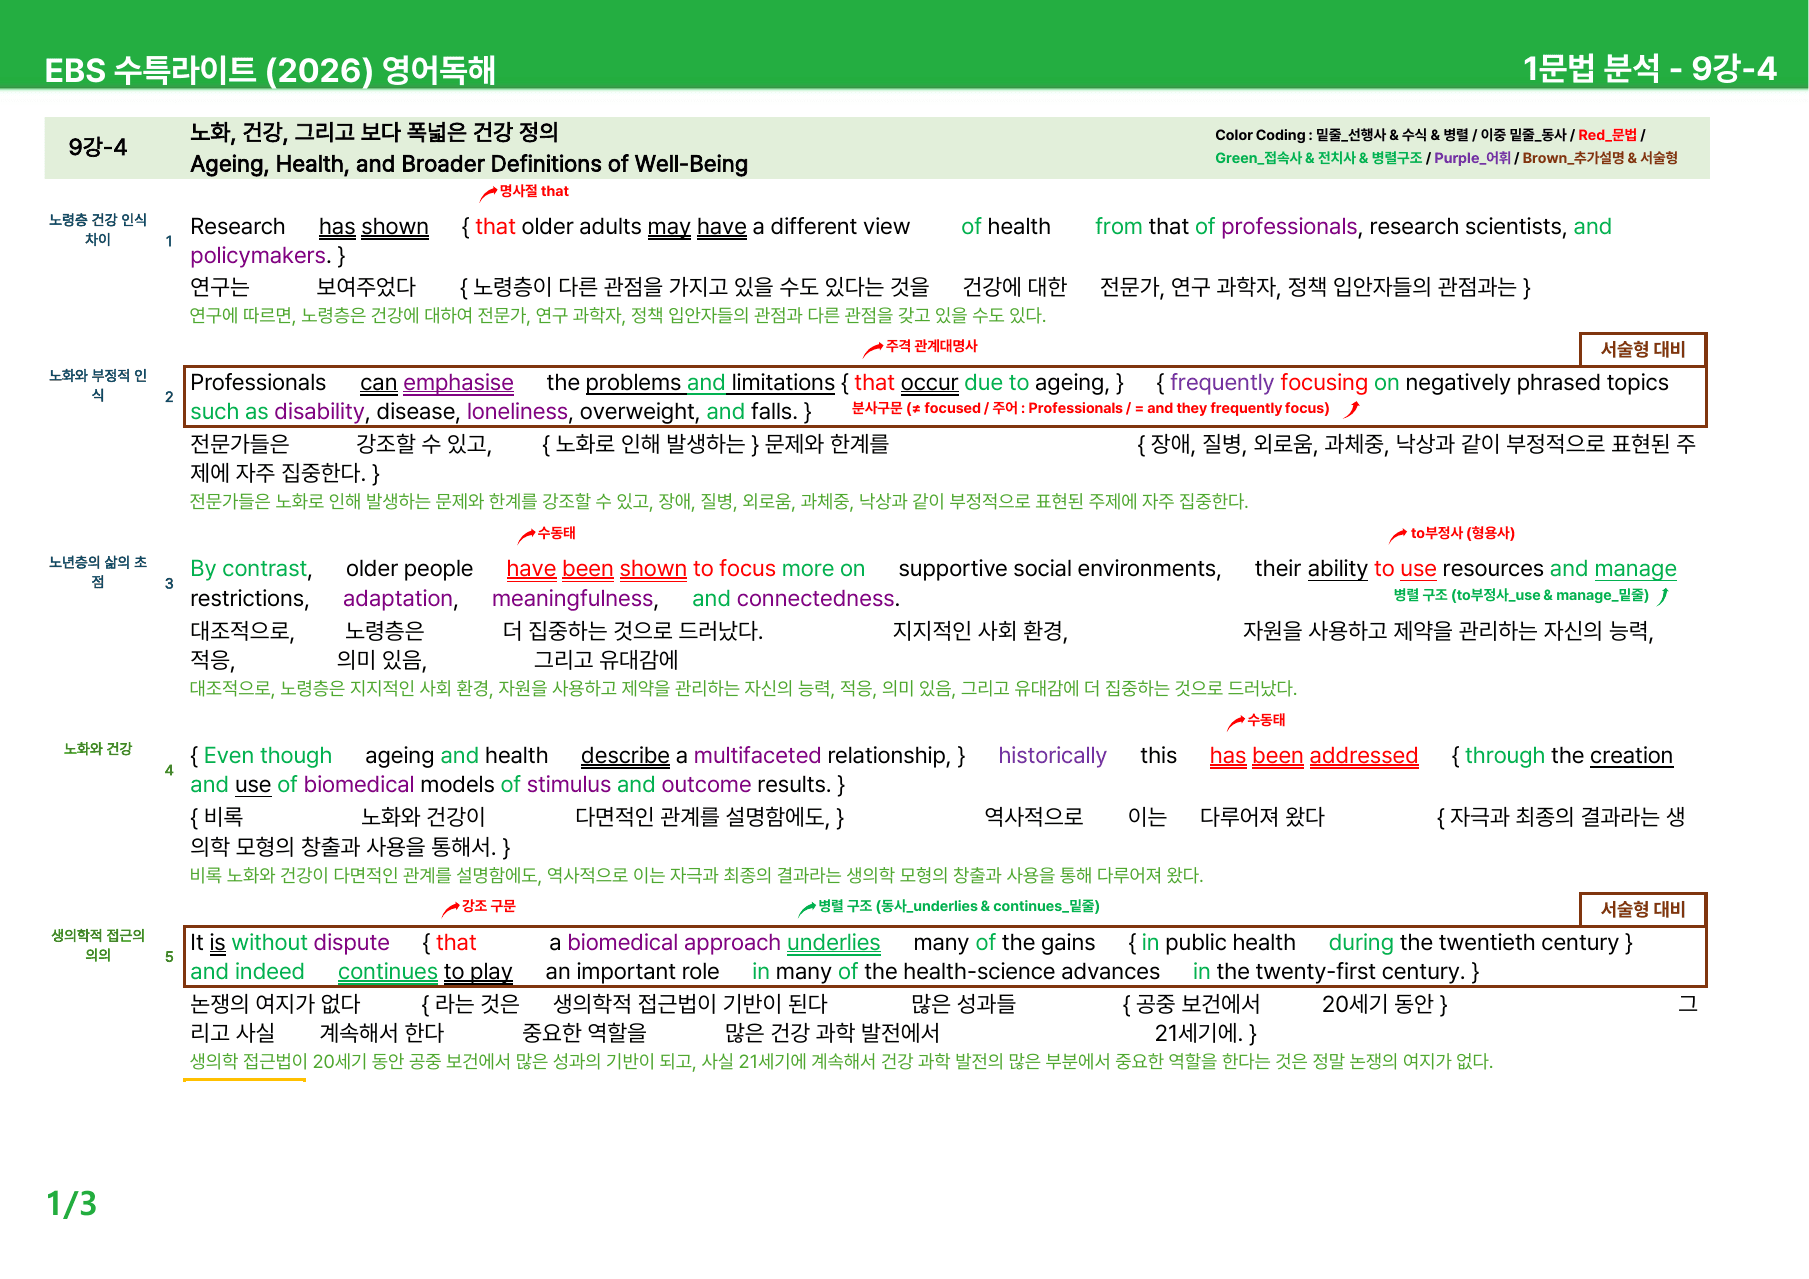1809x1279 pixels.
Task: Click the green translation starting '전문가들은 노화로'
Action: click(x=719, y=502)
